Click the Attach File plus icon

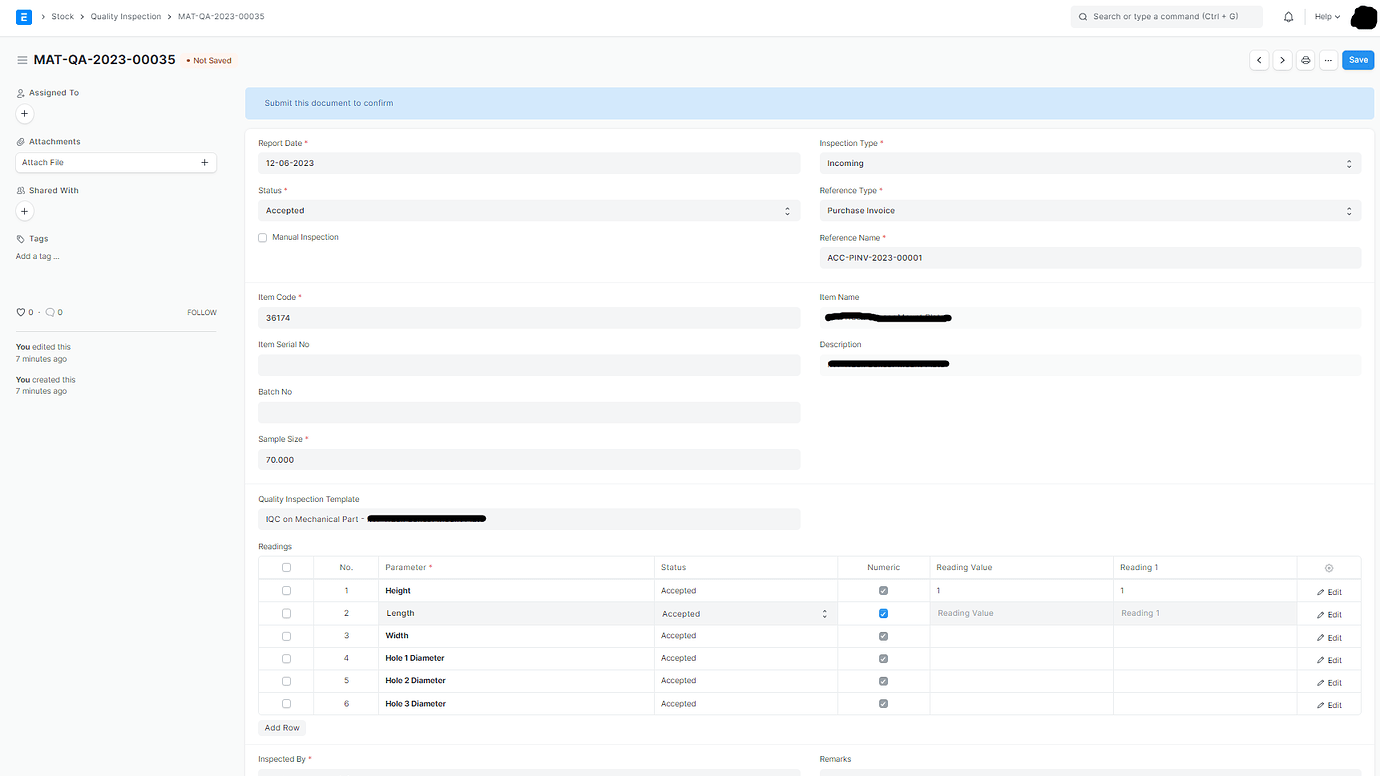(x=204, y=162)
